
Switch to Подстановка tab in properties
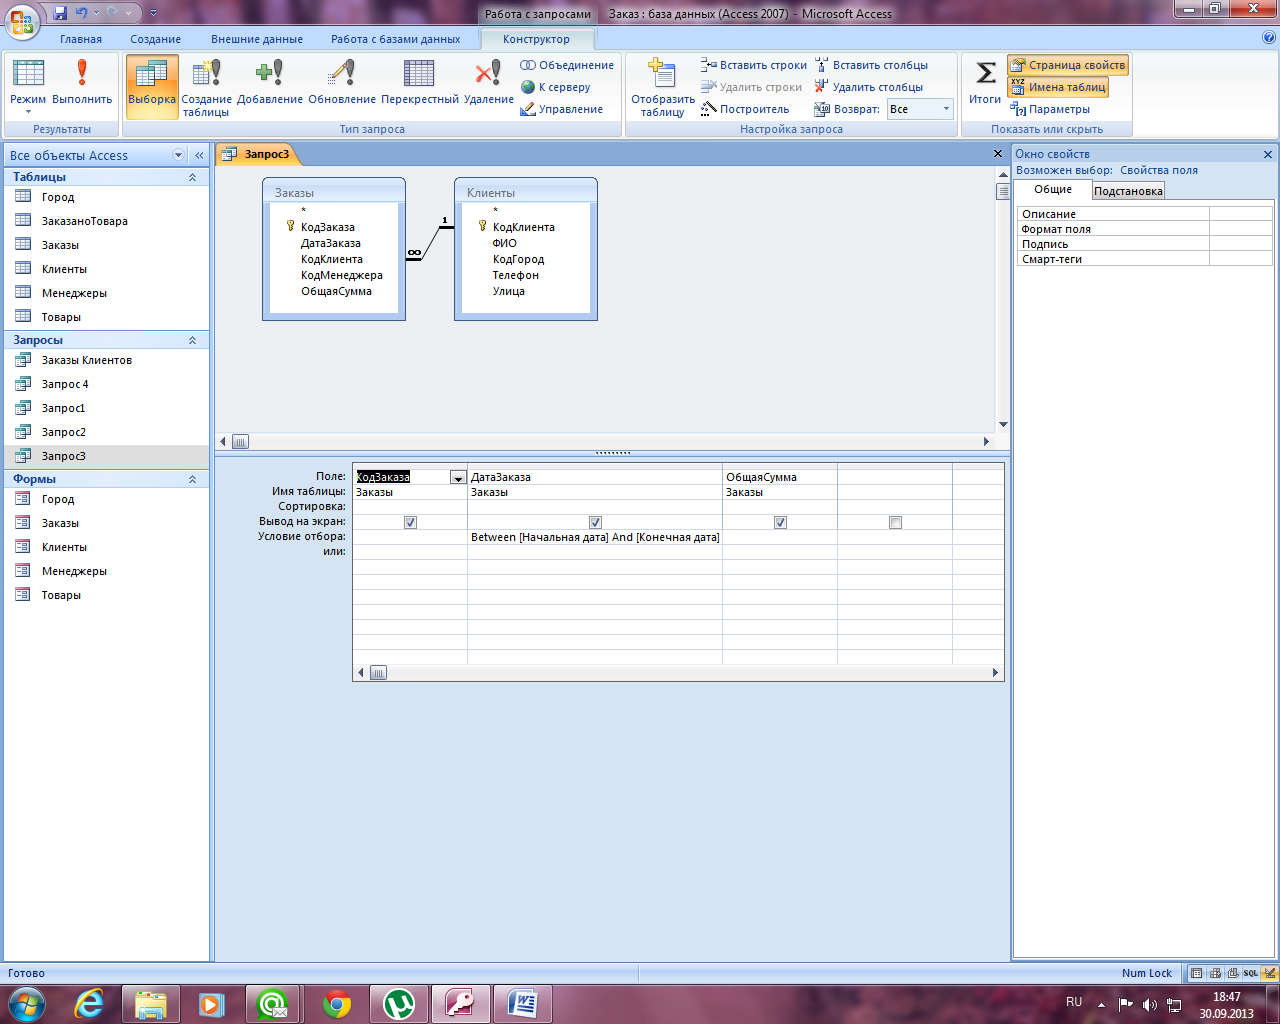coord(1128,191)
